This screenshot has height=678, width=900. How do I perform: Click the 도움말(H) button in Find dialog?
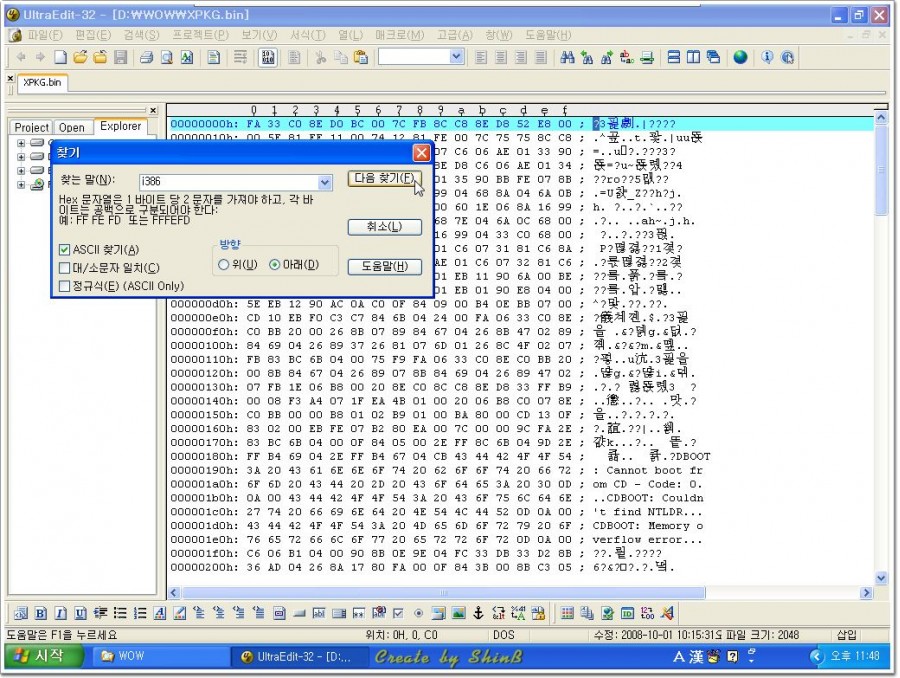pos(385,266)
